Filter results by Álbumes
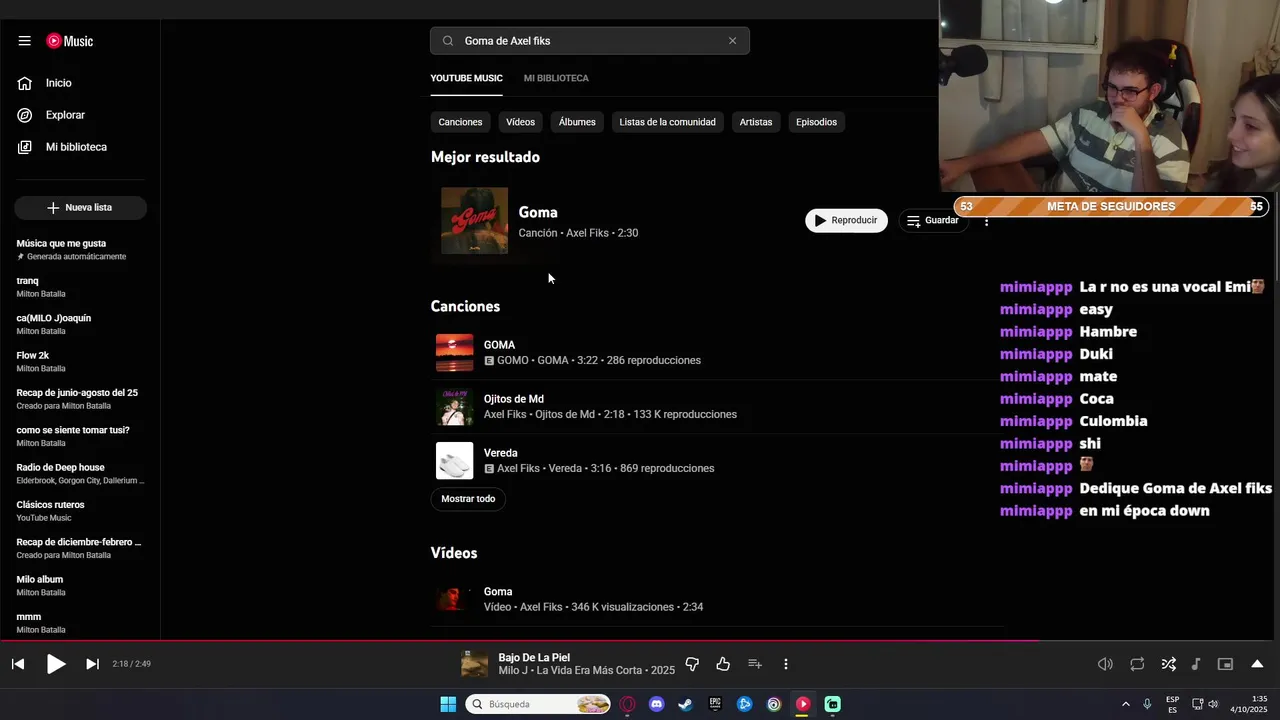Image resolution: width=1280 pixels, height=720 pixels. (577, 122)
